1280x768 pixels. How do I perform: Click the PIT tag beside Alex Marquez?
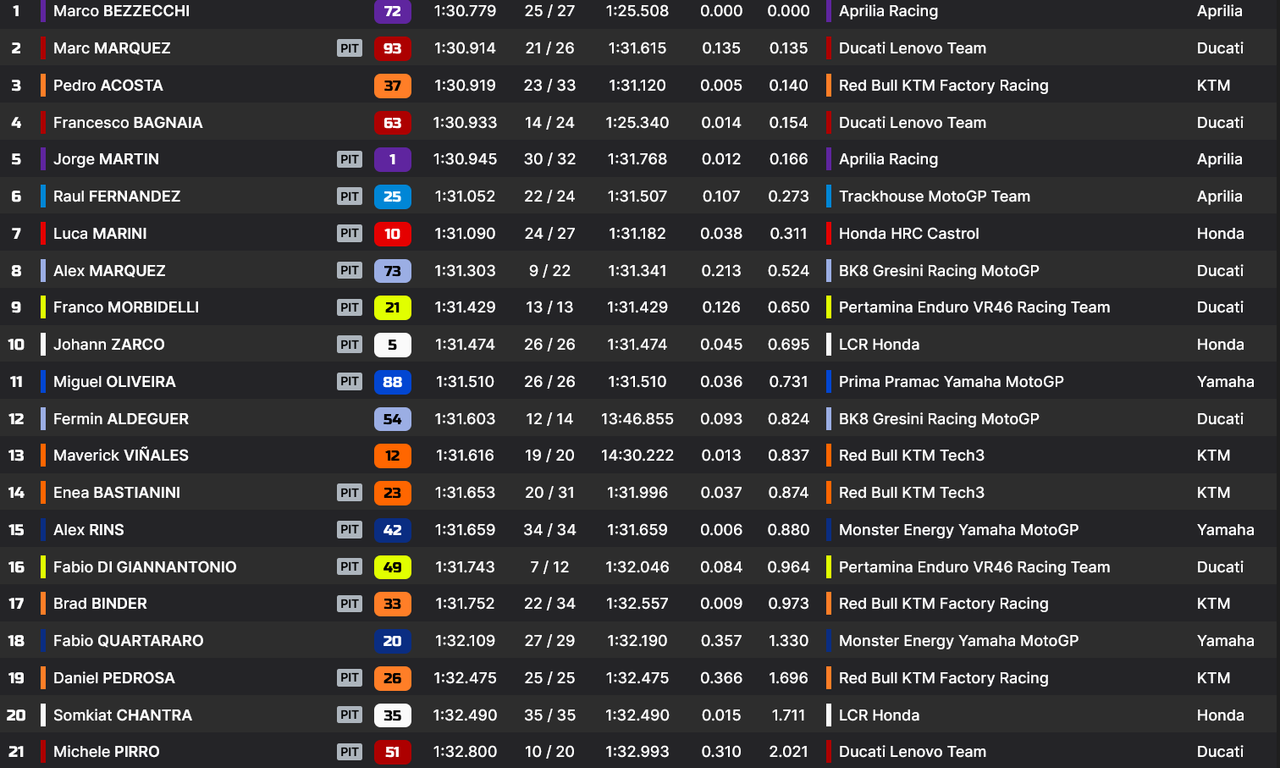tap(349, 269)
